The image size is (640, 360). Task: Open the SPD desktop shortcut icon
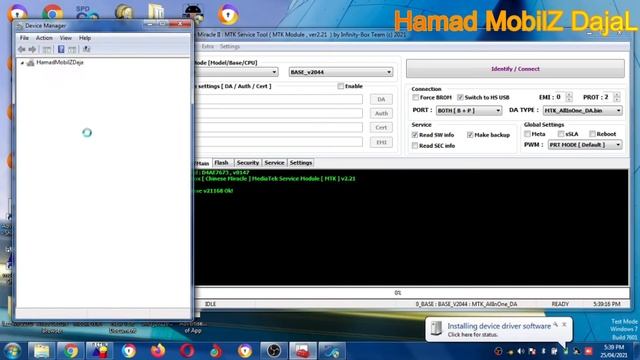(86, 12)
